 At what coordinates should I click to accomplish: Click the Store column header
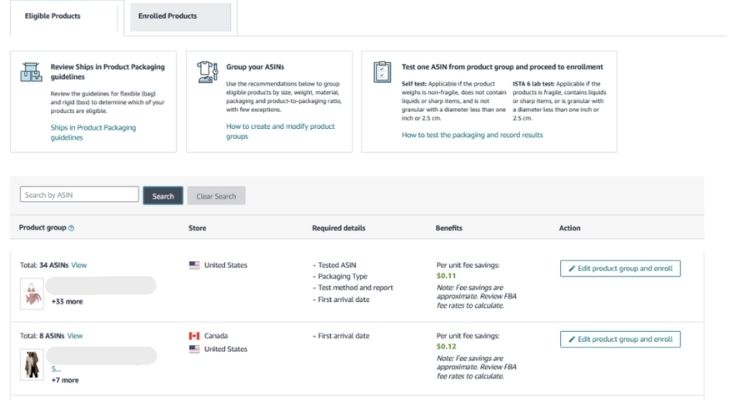(x=197, y=228)
